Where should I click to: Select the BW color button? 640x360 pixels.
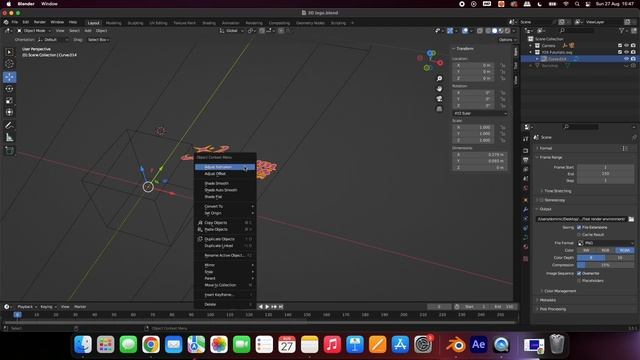pos(586,250)
